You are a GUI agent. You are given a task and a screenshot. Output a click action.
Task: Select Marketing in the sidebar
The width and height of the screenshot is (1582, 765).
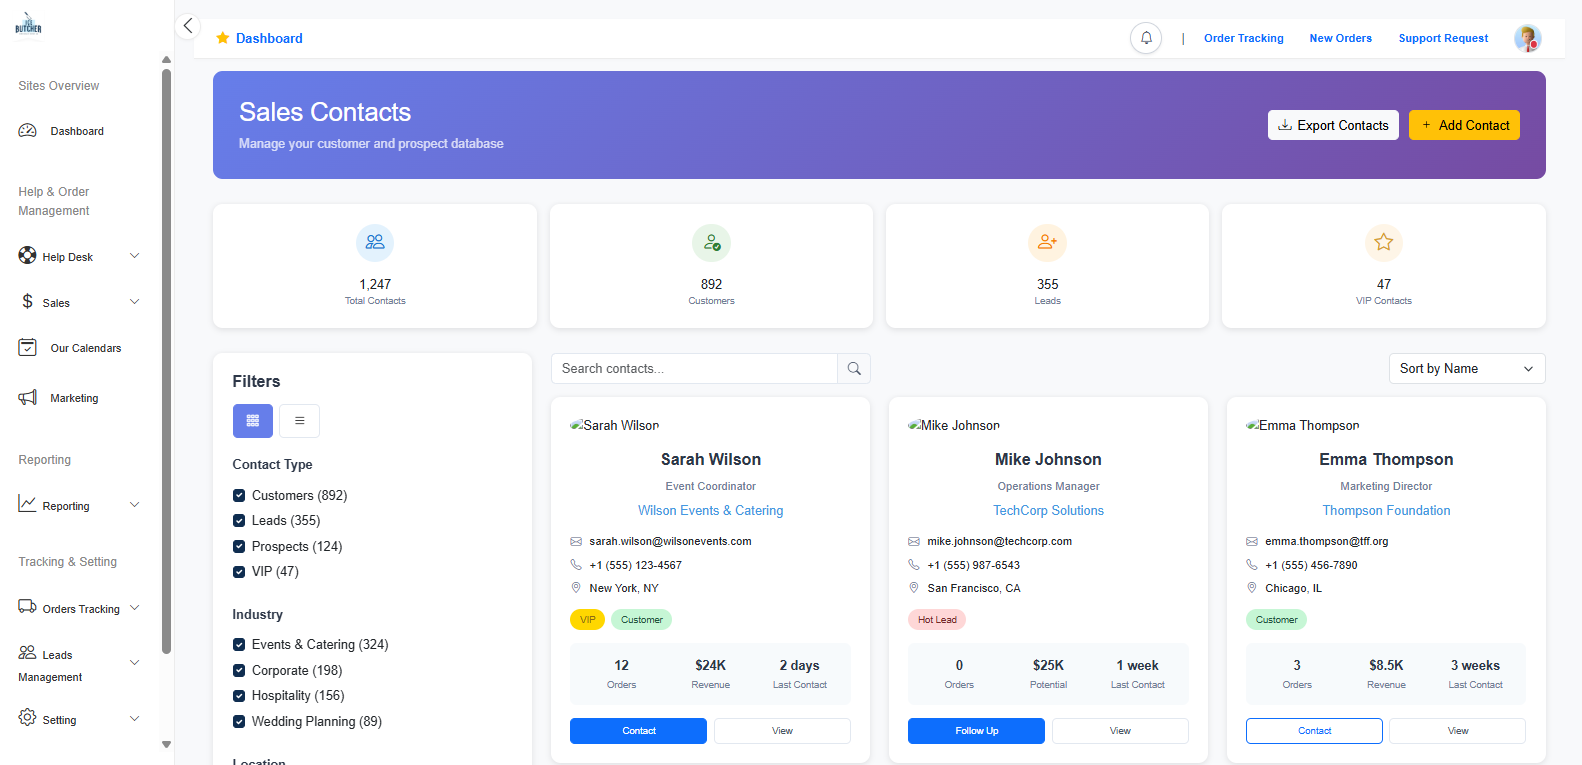(74, 398)
